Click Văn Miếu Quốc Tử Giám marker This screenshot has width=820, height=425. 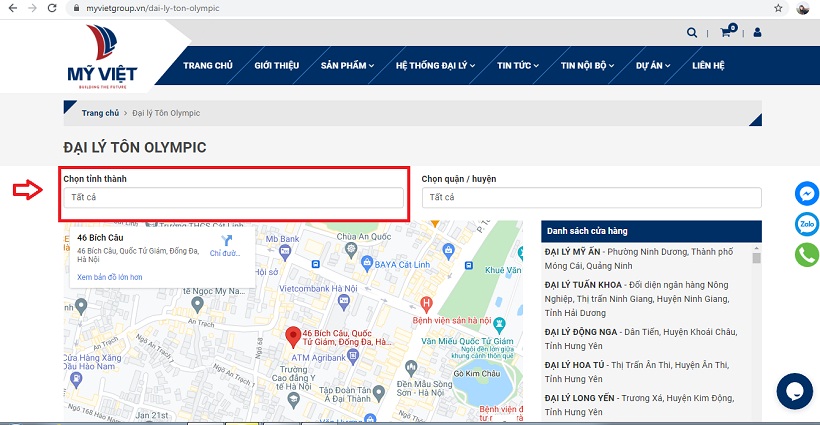pyautogui.click(x=499, y=324)
